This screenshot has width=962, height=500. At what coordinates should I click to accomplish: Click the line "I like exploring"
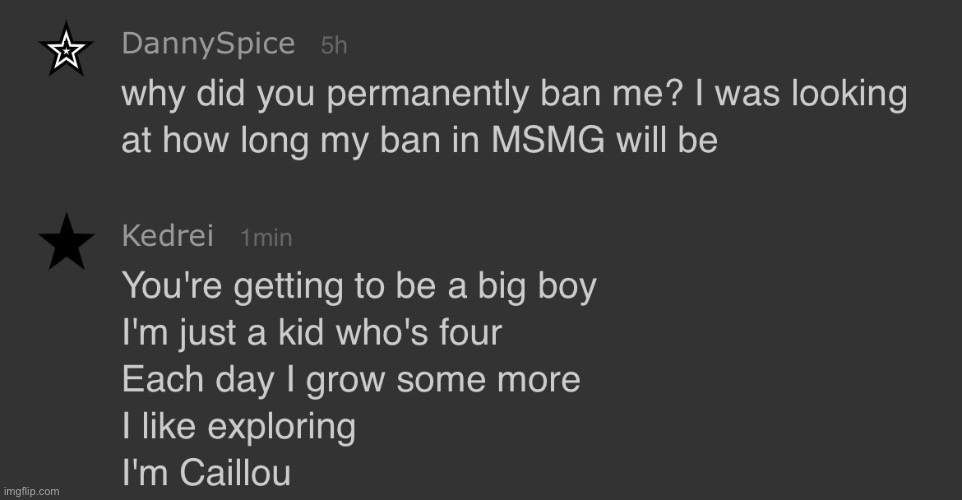[x=238, y=427]
